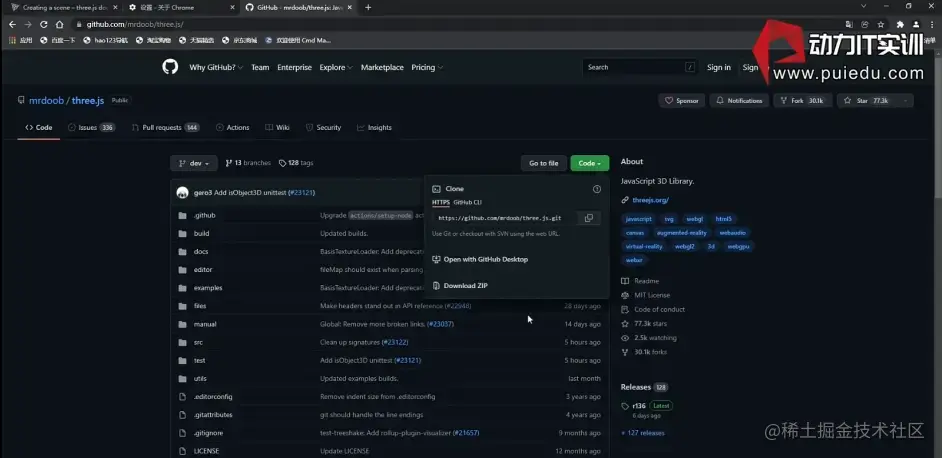Click the javascript topic tag

[x=639, y=219]
